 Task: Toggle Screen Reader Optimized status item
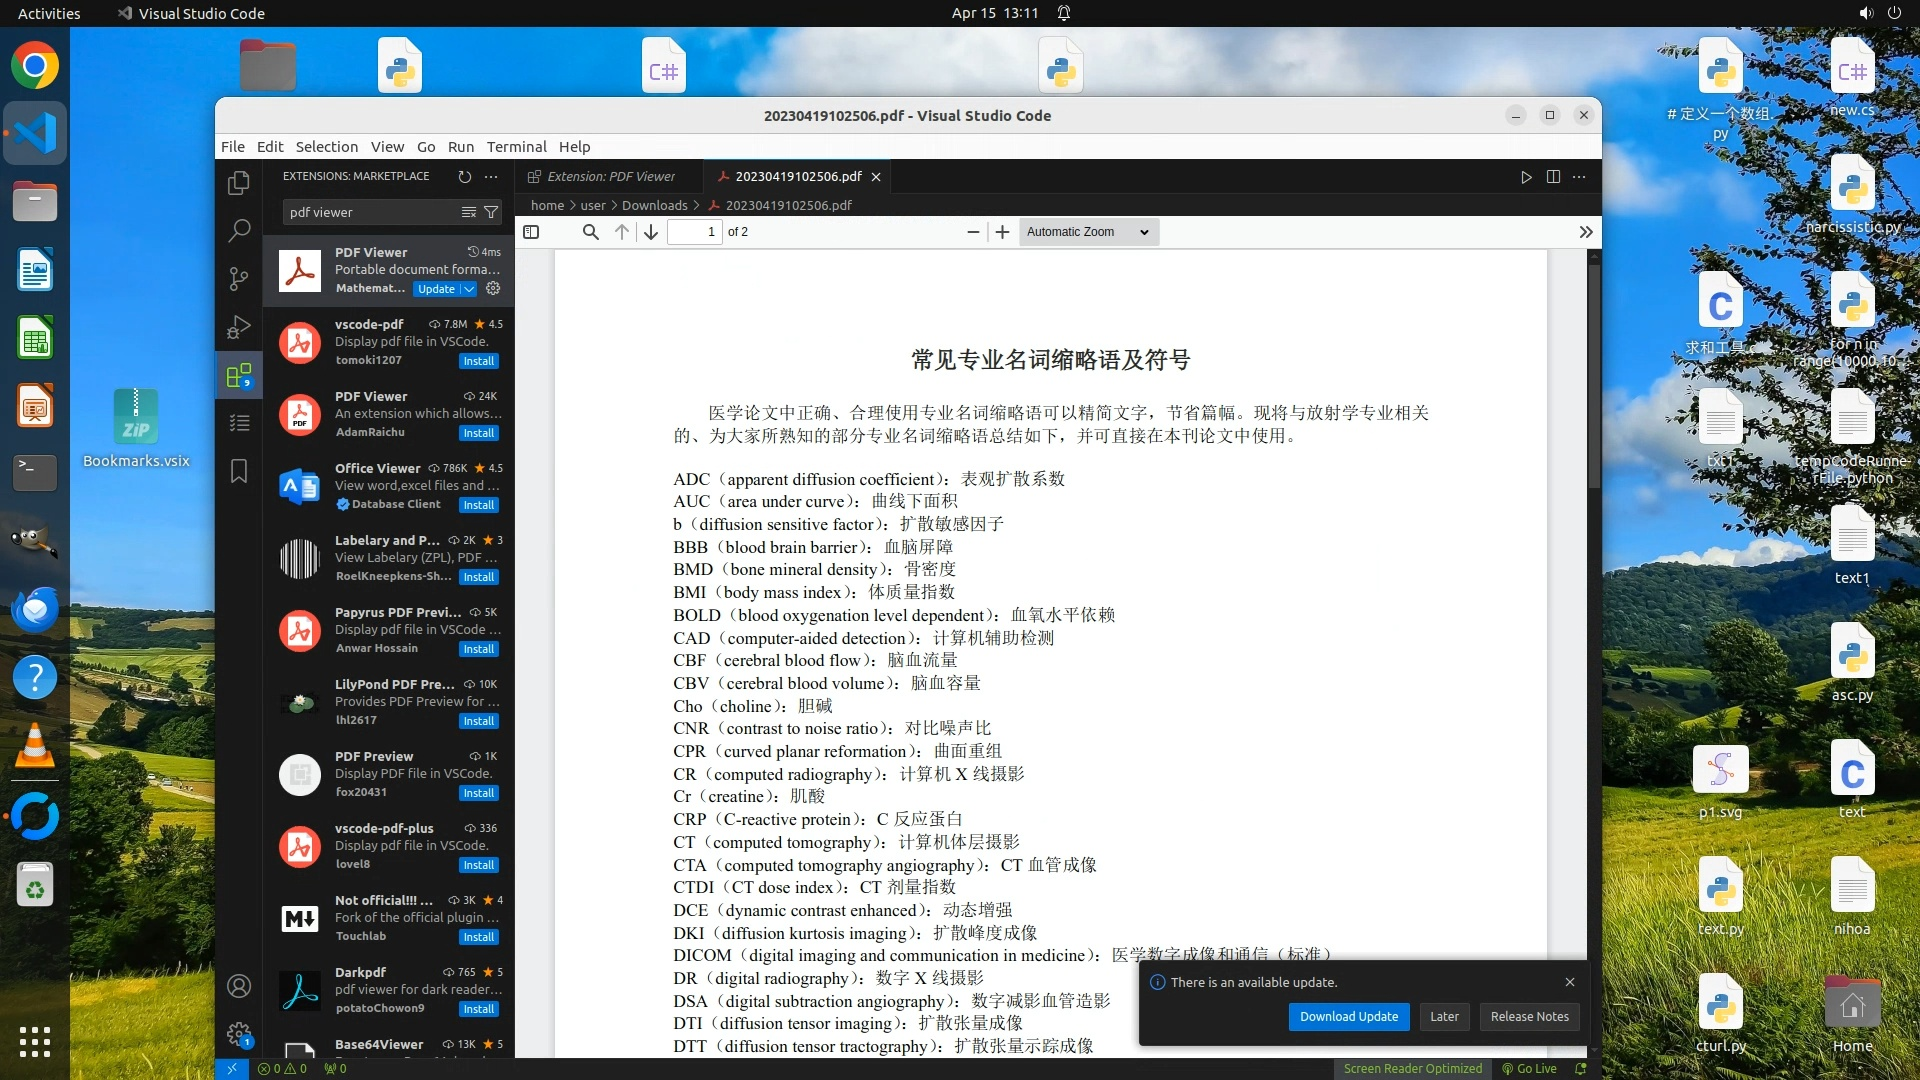pos(1412,1068)
